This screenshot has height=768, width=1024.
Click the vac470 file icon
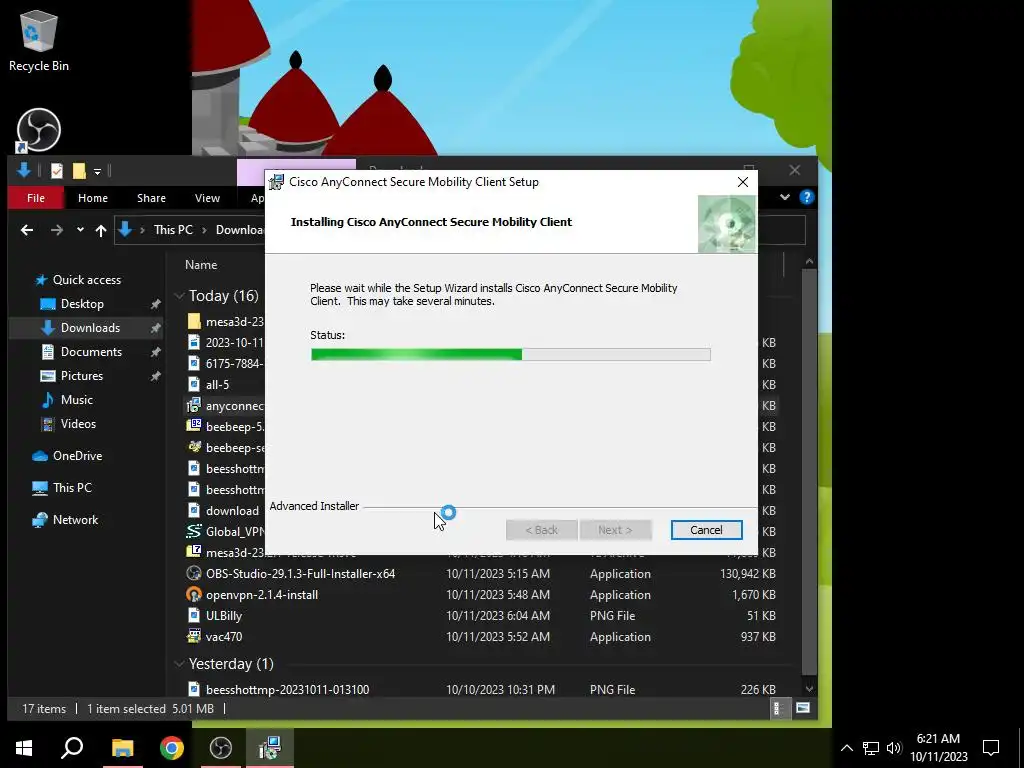[x=193, y=636]
